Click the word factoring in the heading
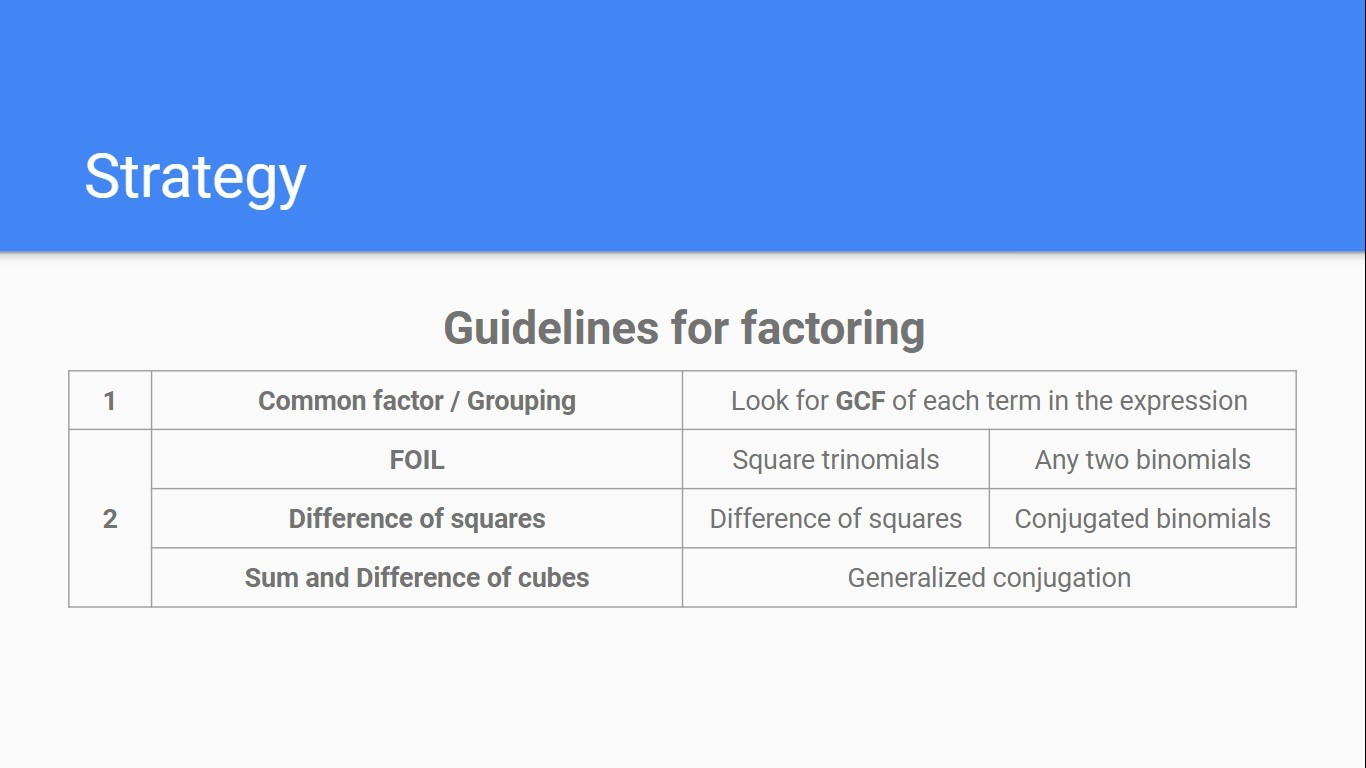 (x=832, y=328)
